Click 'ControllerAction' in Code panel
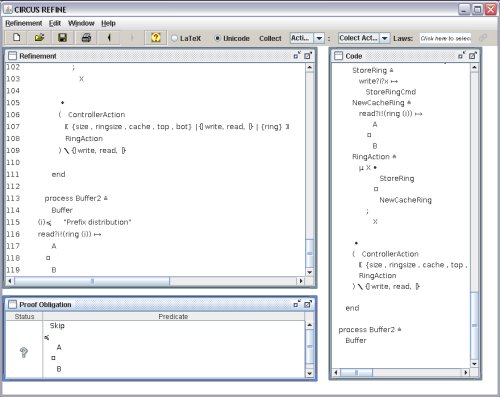Screen dimensions: 500x397 pos(390,254)
